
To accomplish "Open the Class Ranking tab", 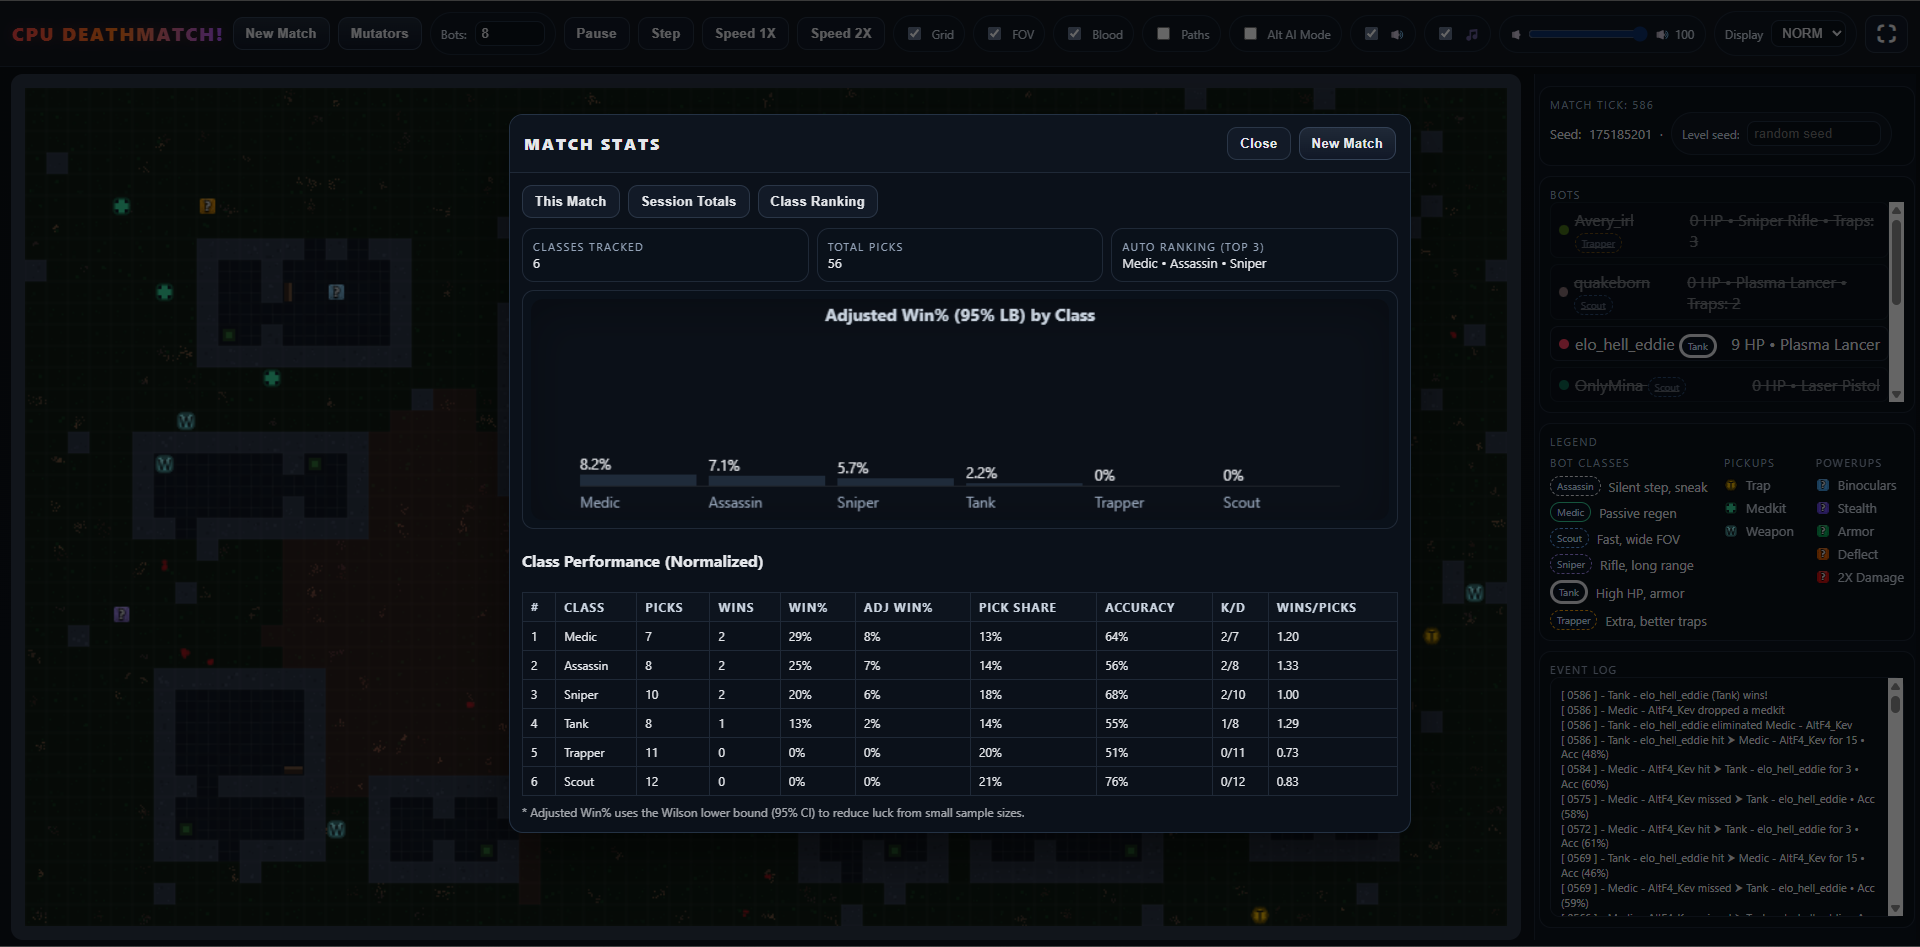I will pyautogui.click(x=817, y=201).
